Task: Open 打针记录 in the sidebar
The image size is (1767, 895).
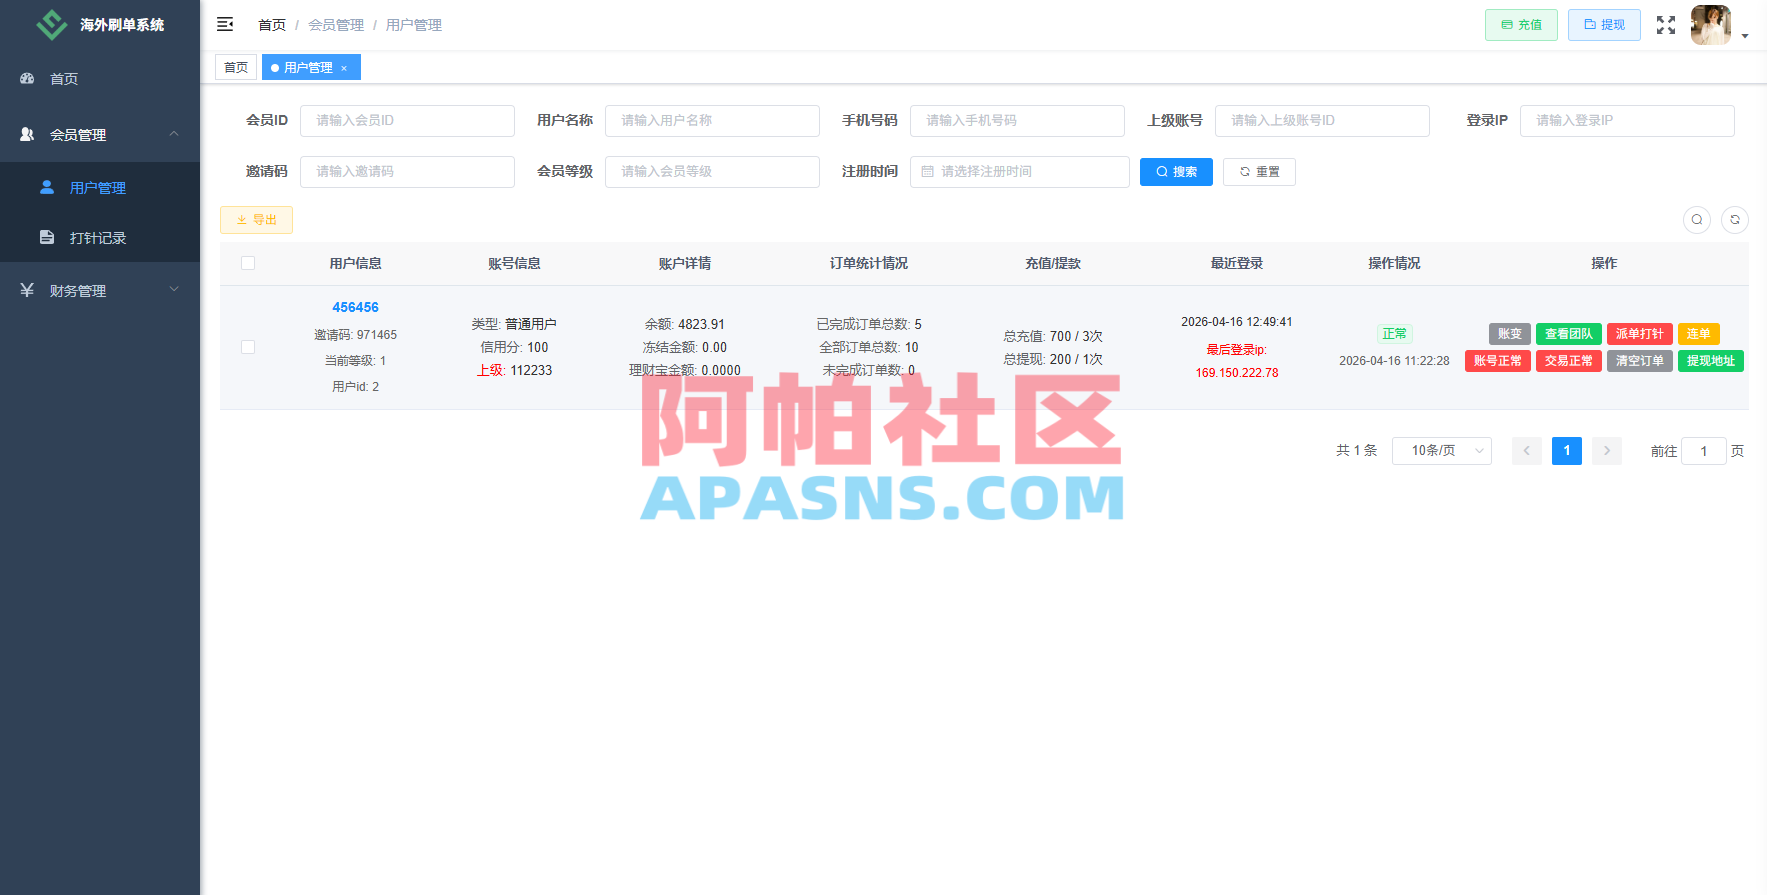Action: point(100,238)
